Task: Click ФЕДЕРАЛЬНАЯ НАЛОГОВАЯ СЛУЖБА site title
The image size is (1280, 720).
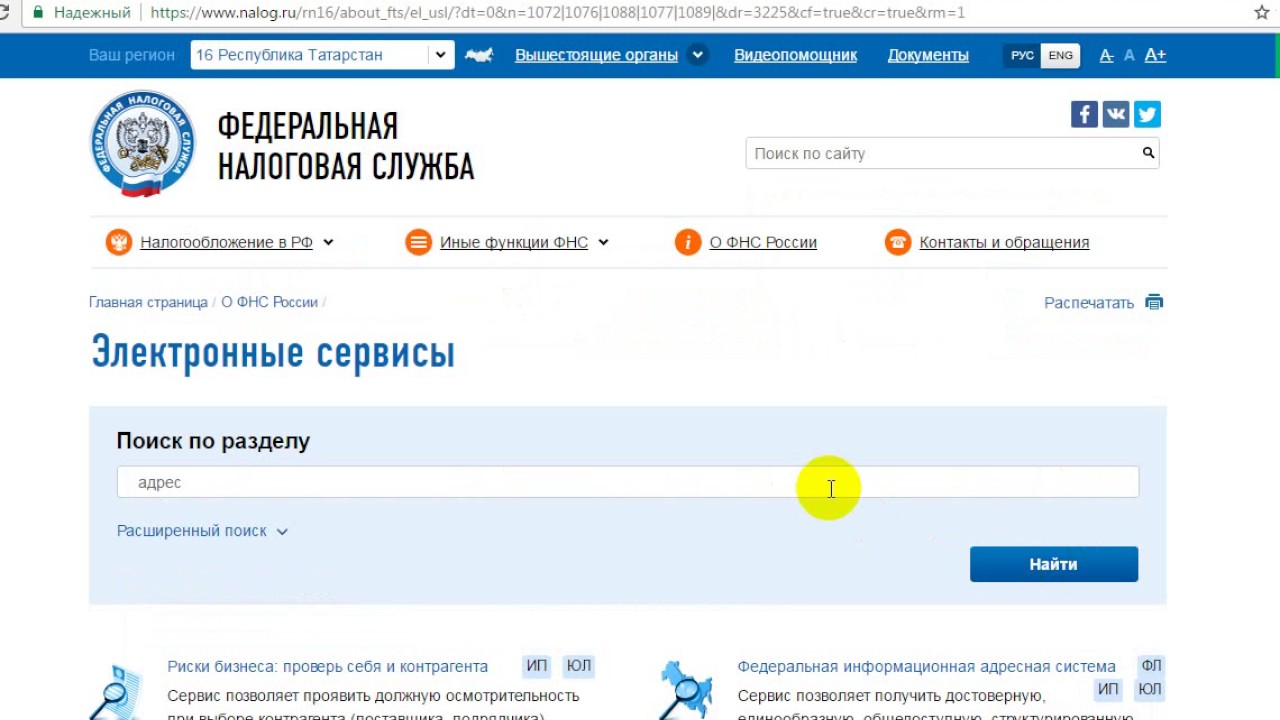Action: tap(346, 146)
